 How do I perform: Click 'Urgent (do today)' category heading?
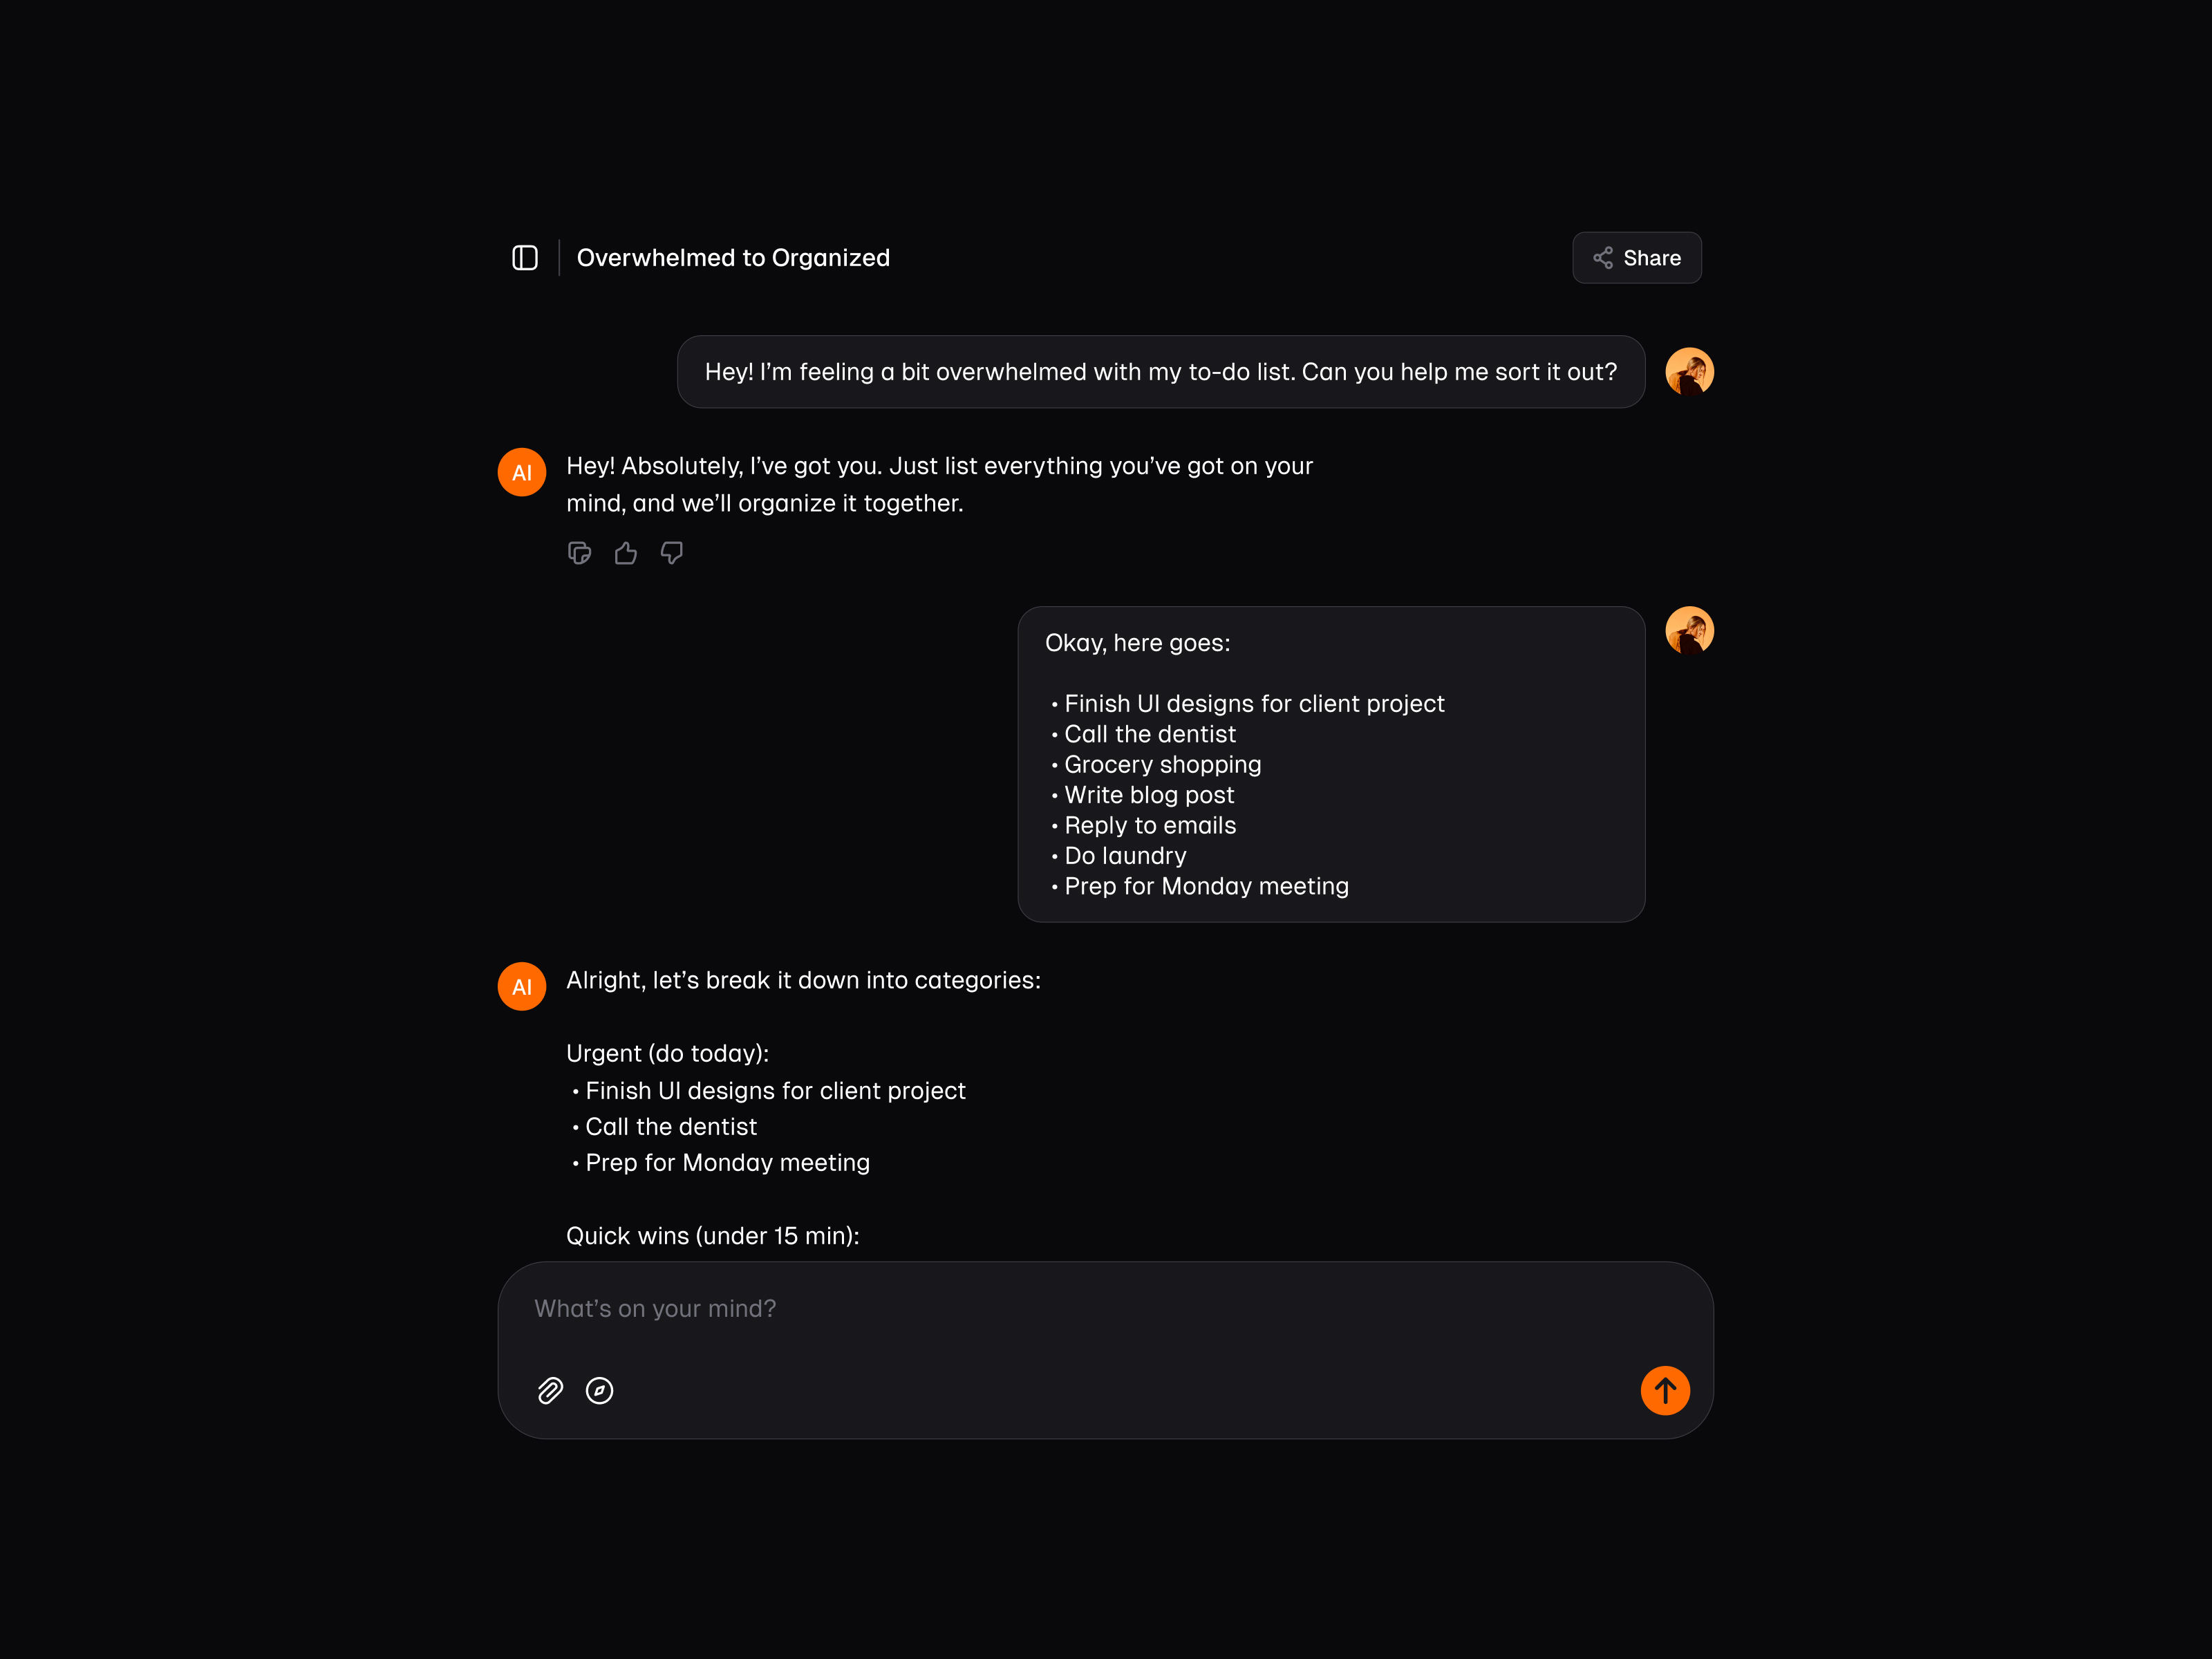pos(667,1053)
